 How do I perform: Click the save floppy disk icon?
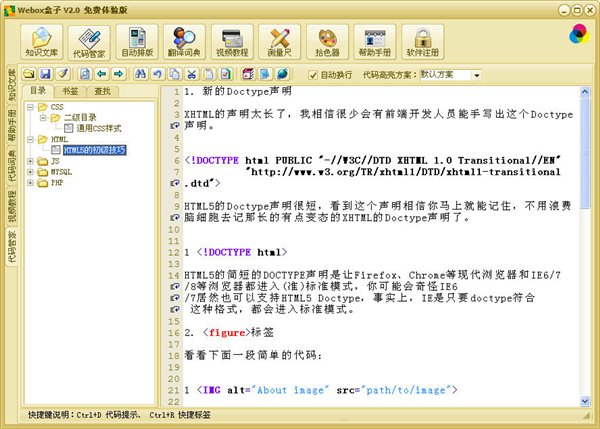tap(46, 74)
